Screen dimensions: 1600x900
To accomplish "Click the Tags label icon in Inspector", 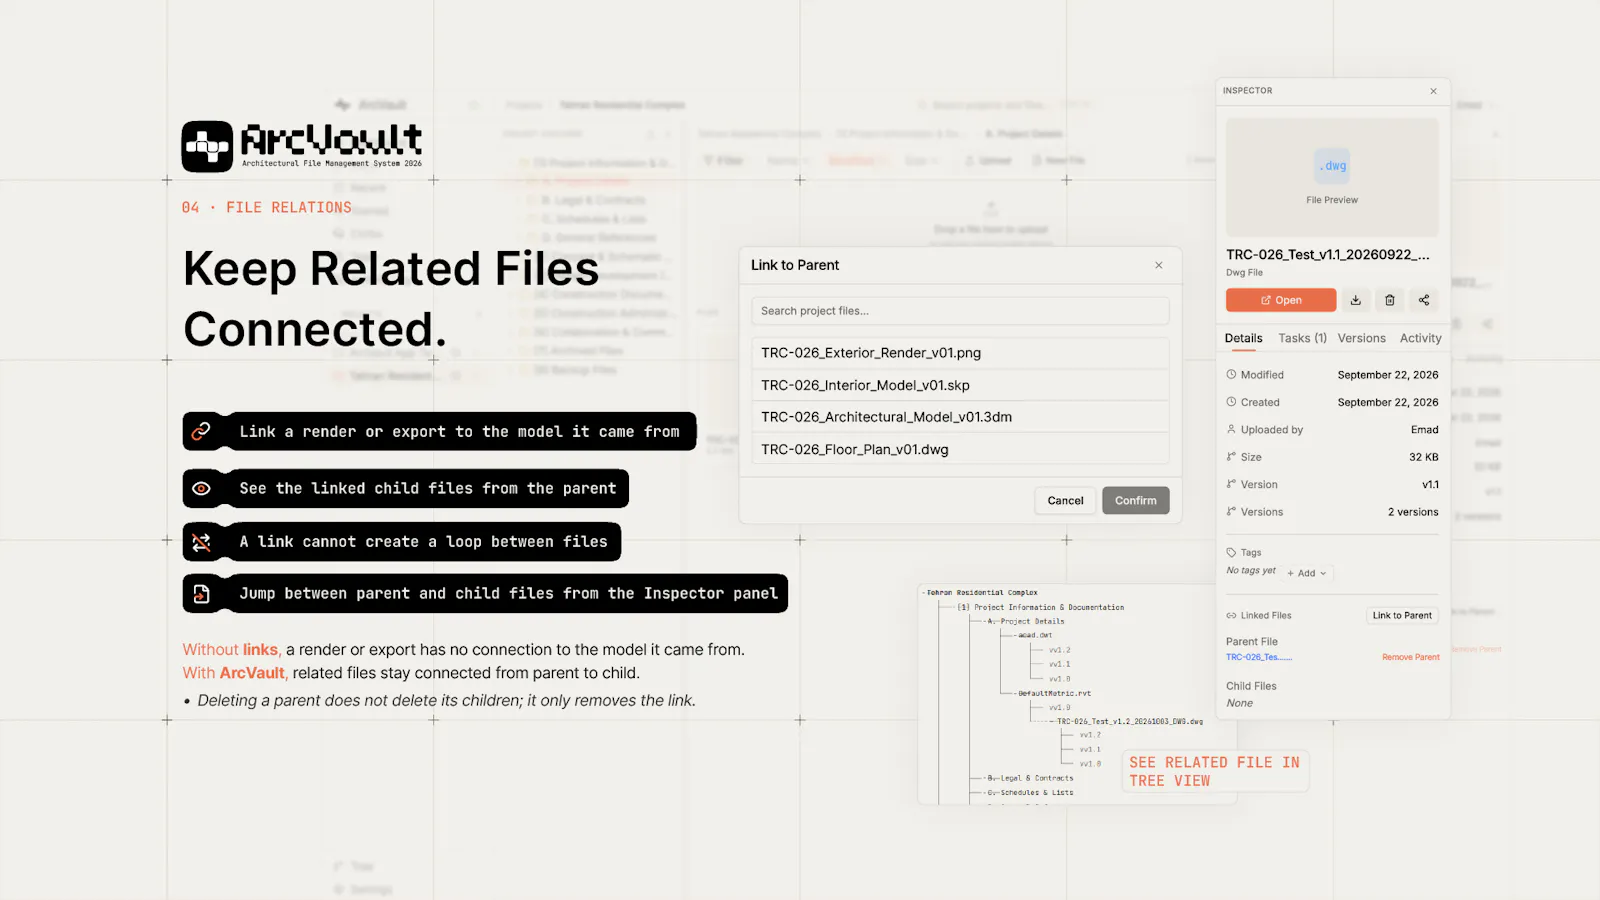I will click(x=1231, y=552).
